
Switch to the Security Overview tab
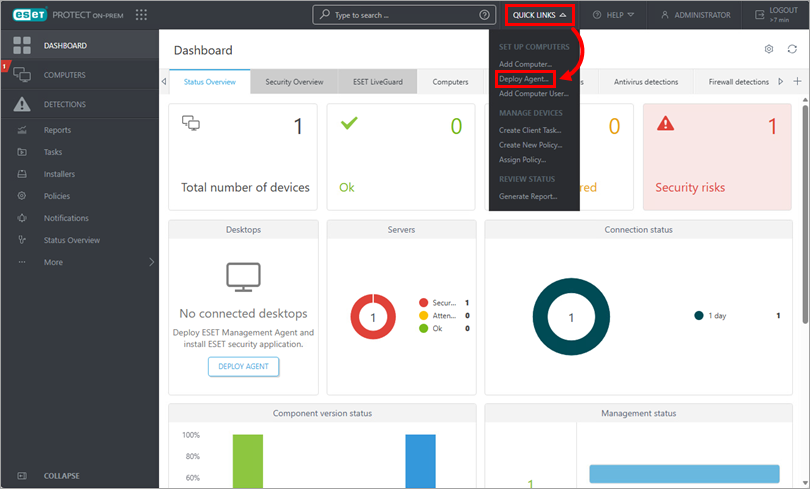294,82
